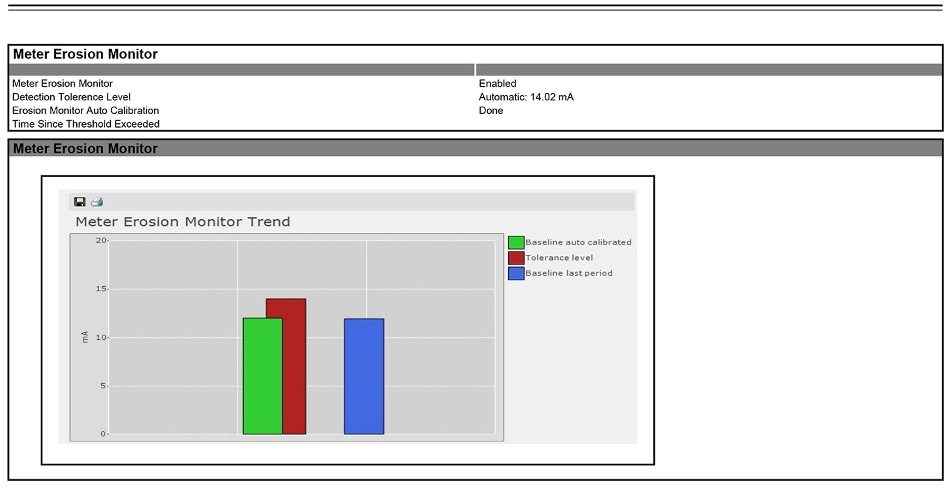Select the blue Baseline last period bar

[x=364, y=376]
